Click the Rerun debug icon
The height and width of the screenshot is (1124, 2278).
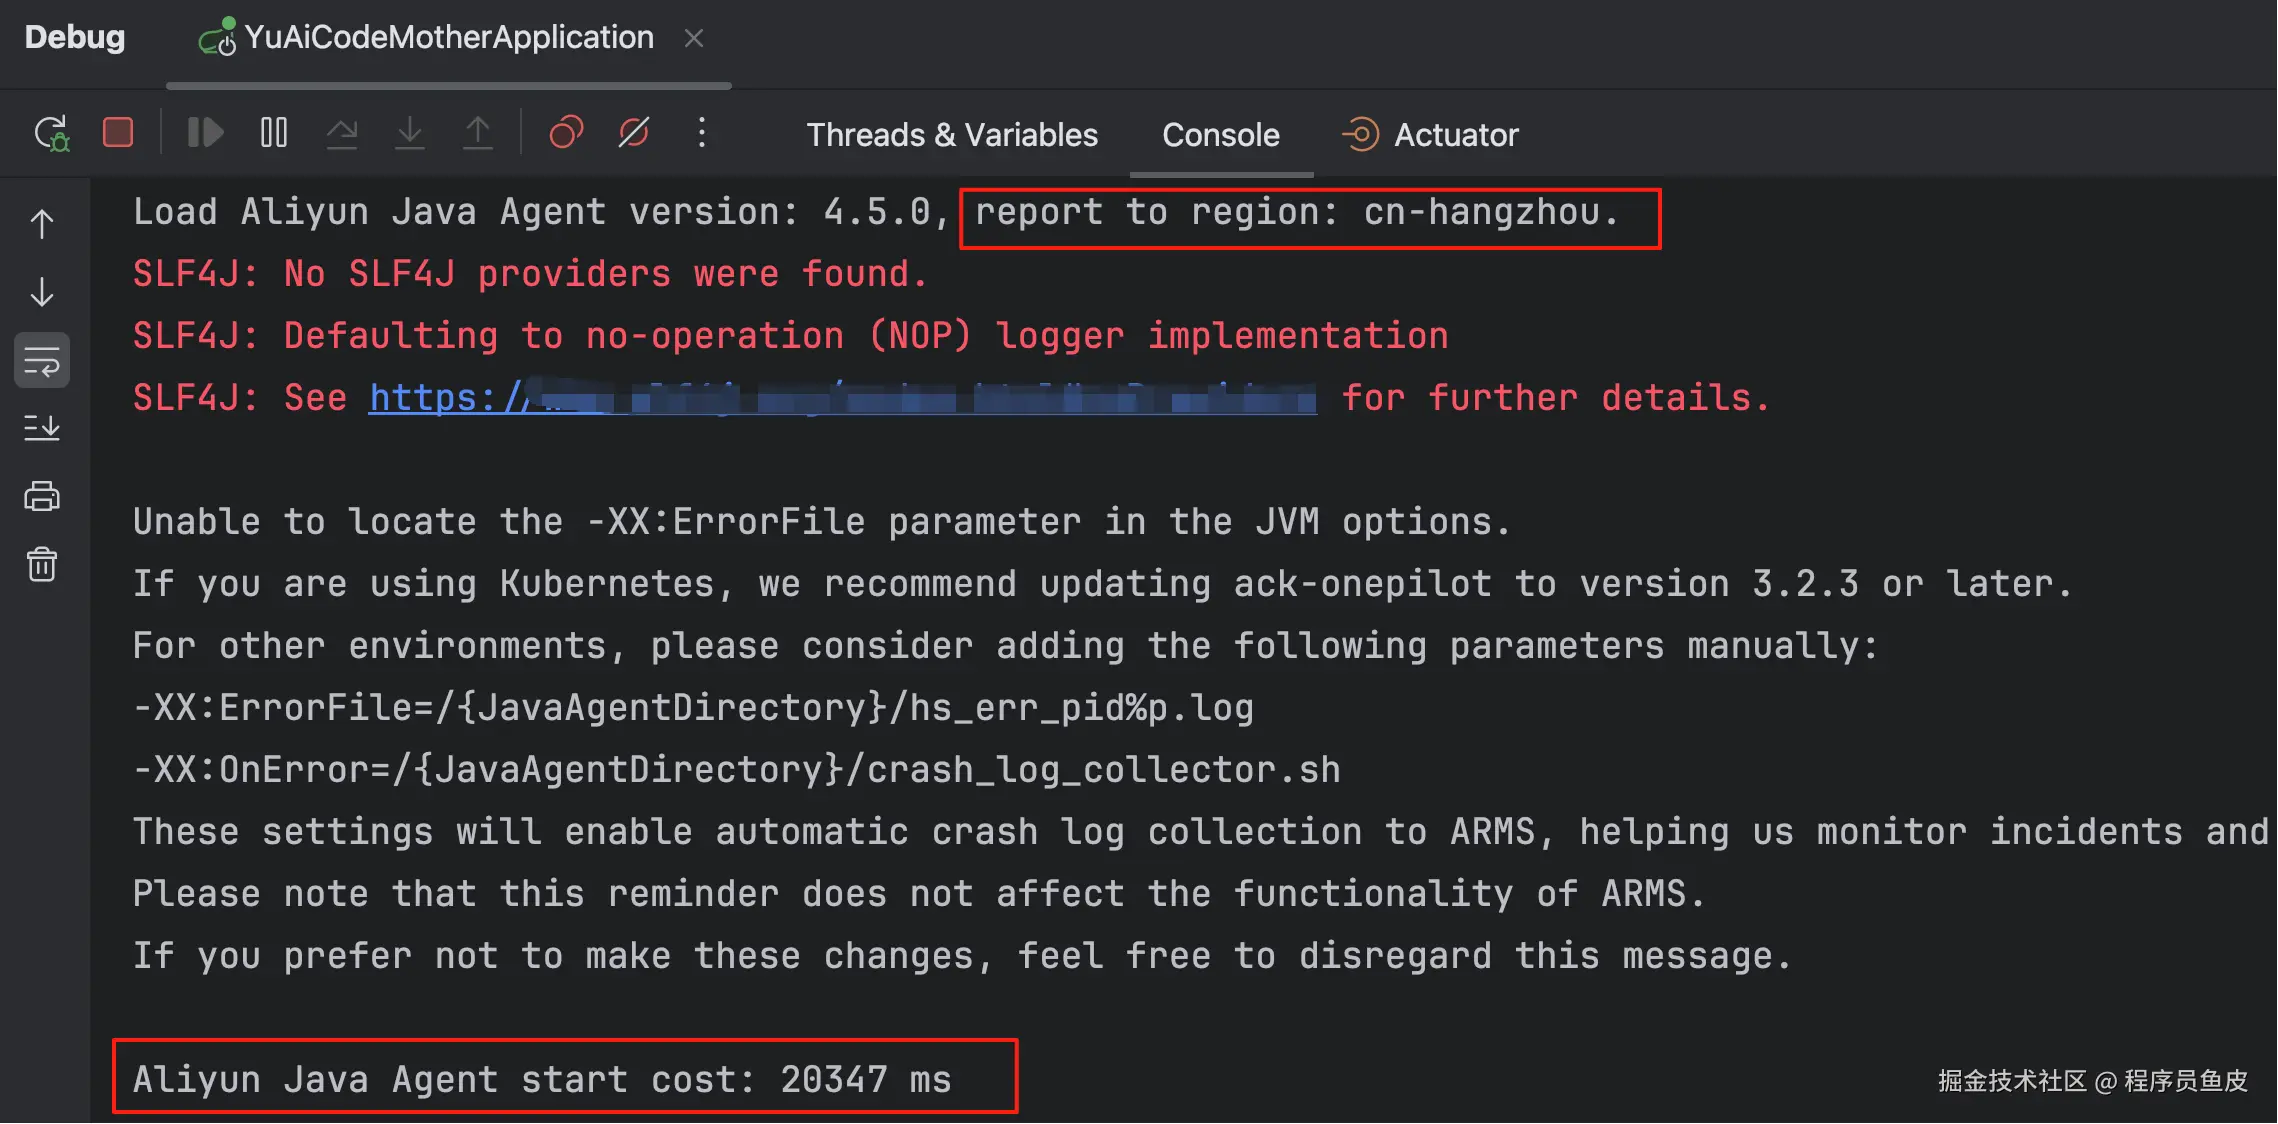(x=51, y=133)
